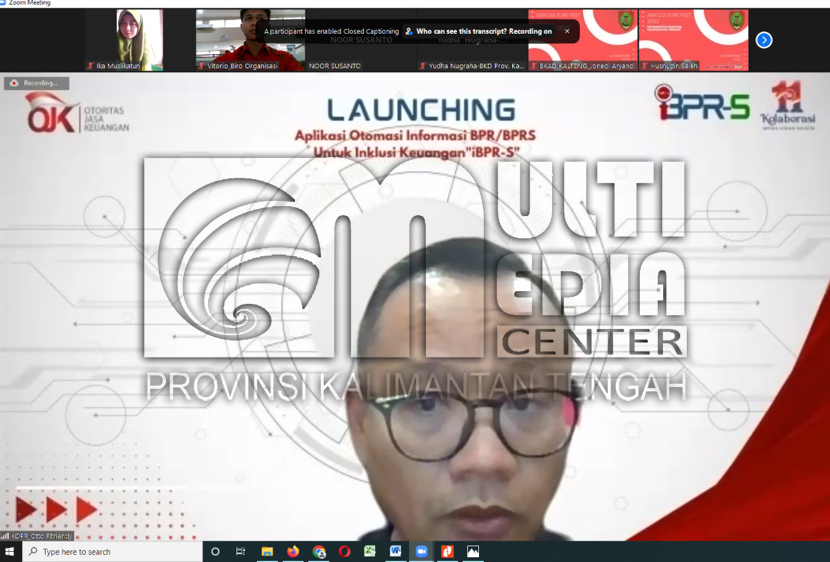Launch Firefox from the taskbar
830x562 pixels.
coord(293,551)
